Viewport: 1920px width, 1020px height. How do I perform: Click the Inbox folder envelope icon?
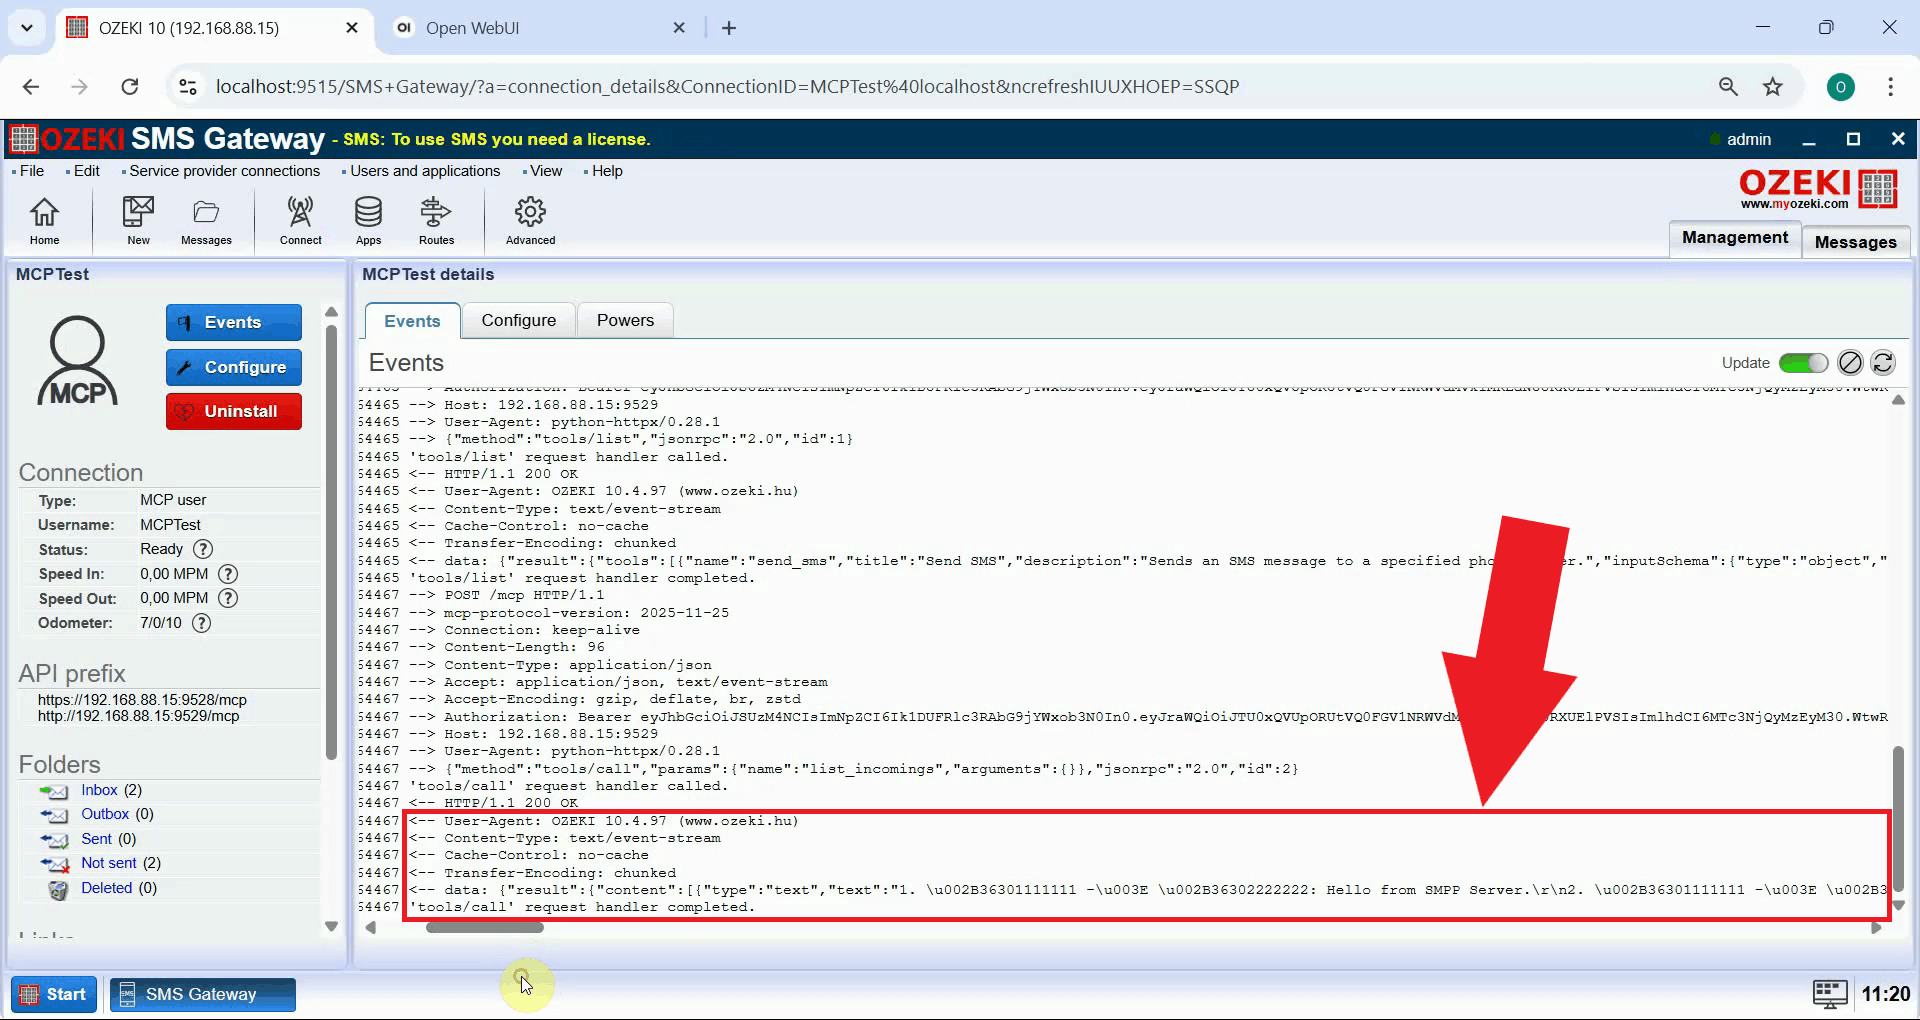pos(54,791)
